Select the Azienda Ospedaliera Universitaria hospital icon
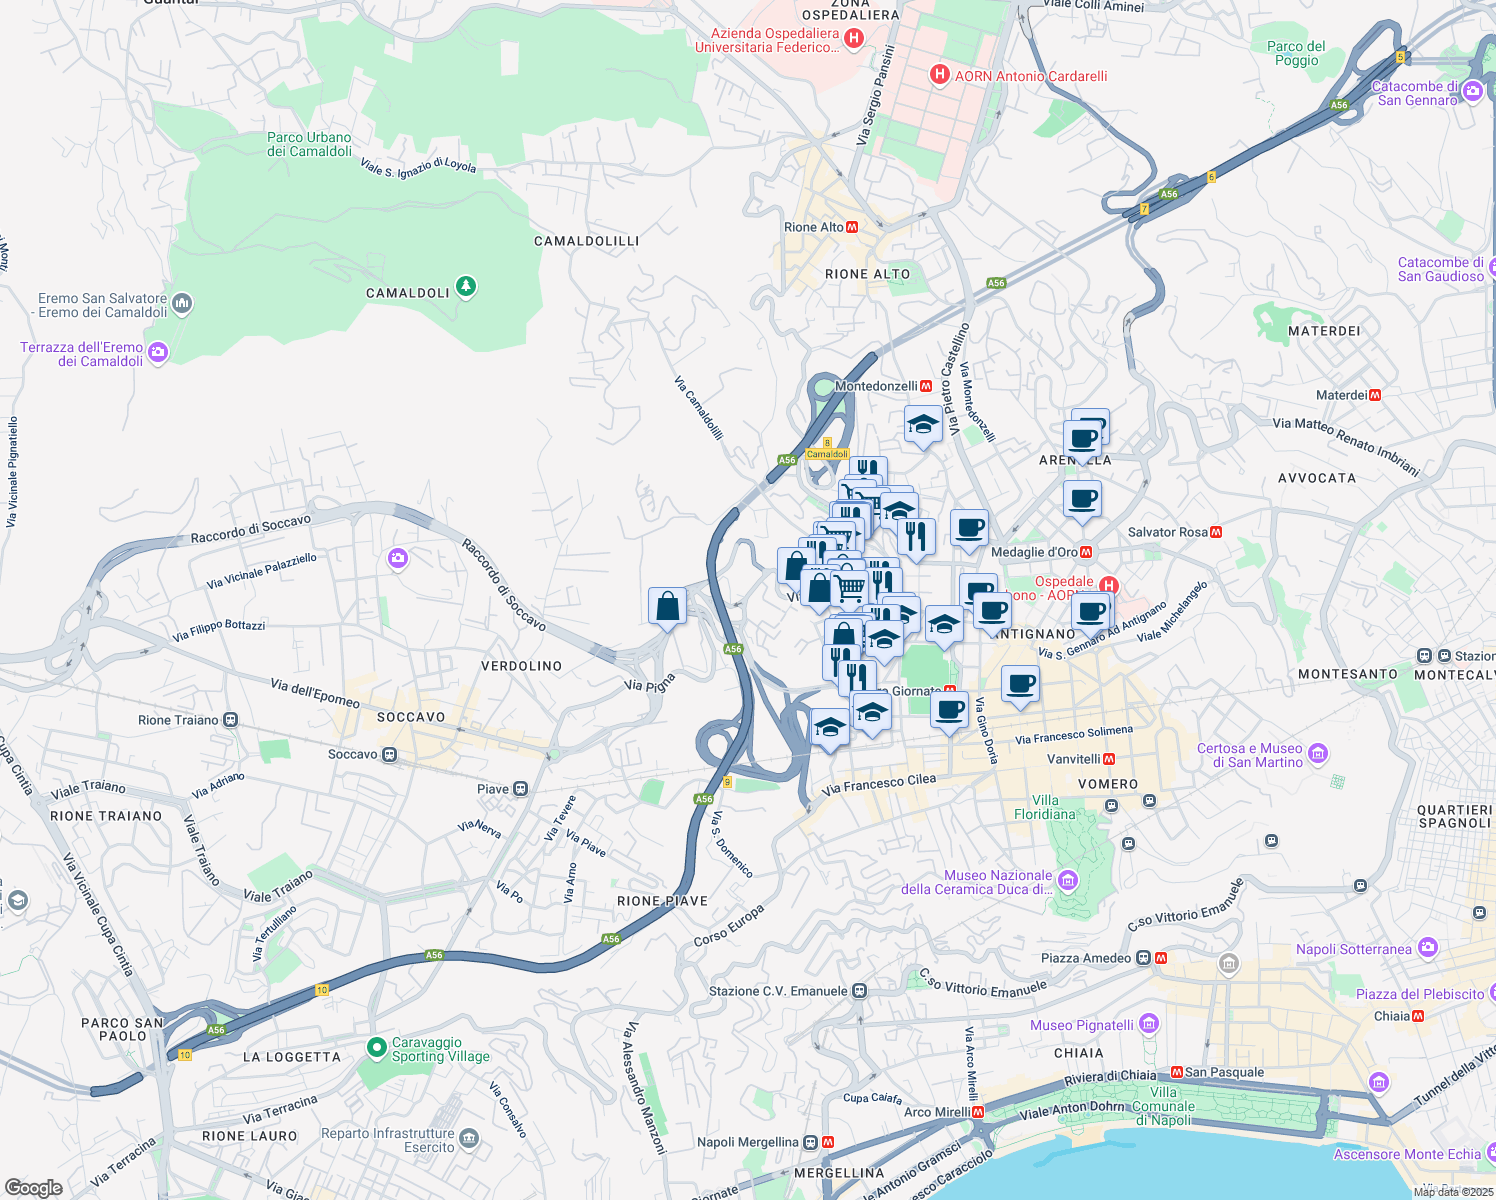Viewport: 1496px width, 1200px height. tap(854, 39)
